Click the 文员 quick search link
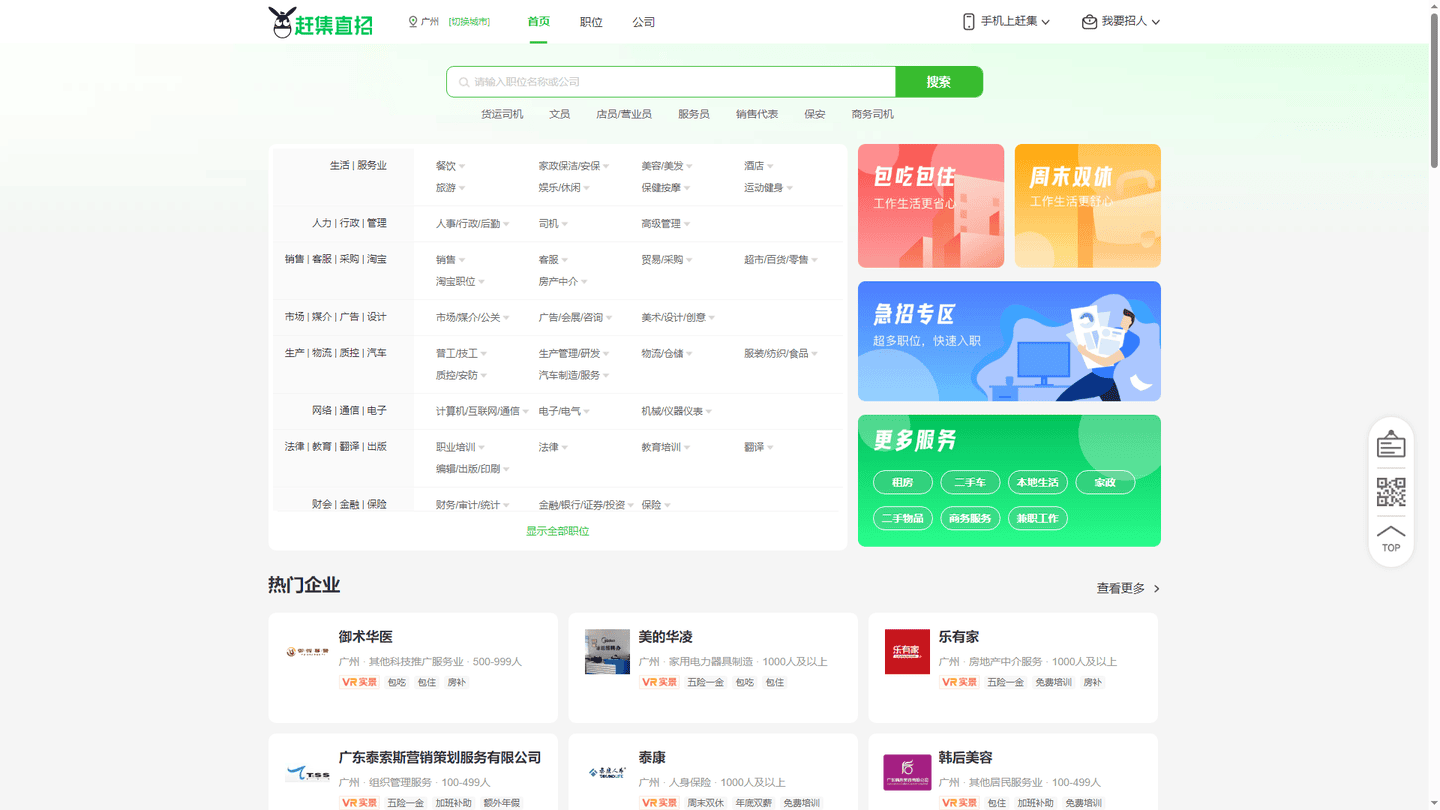Image resolution: width=1440 pixels, height=810 pixels. [560, 114]
